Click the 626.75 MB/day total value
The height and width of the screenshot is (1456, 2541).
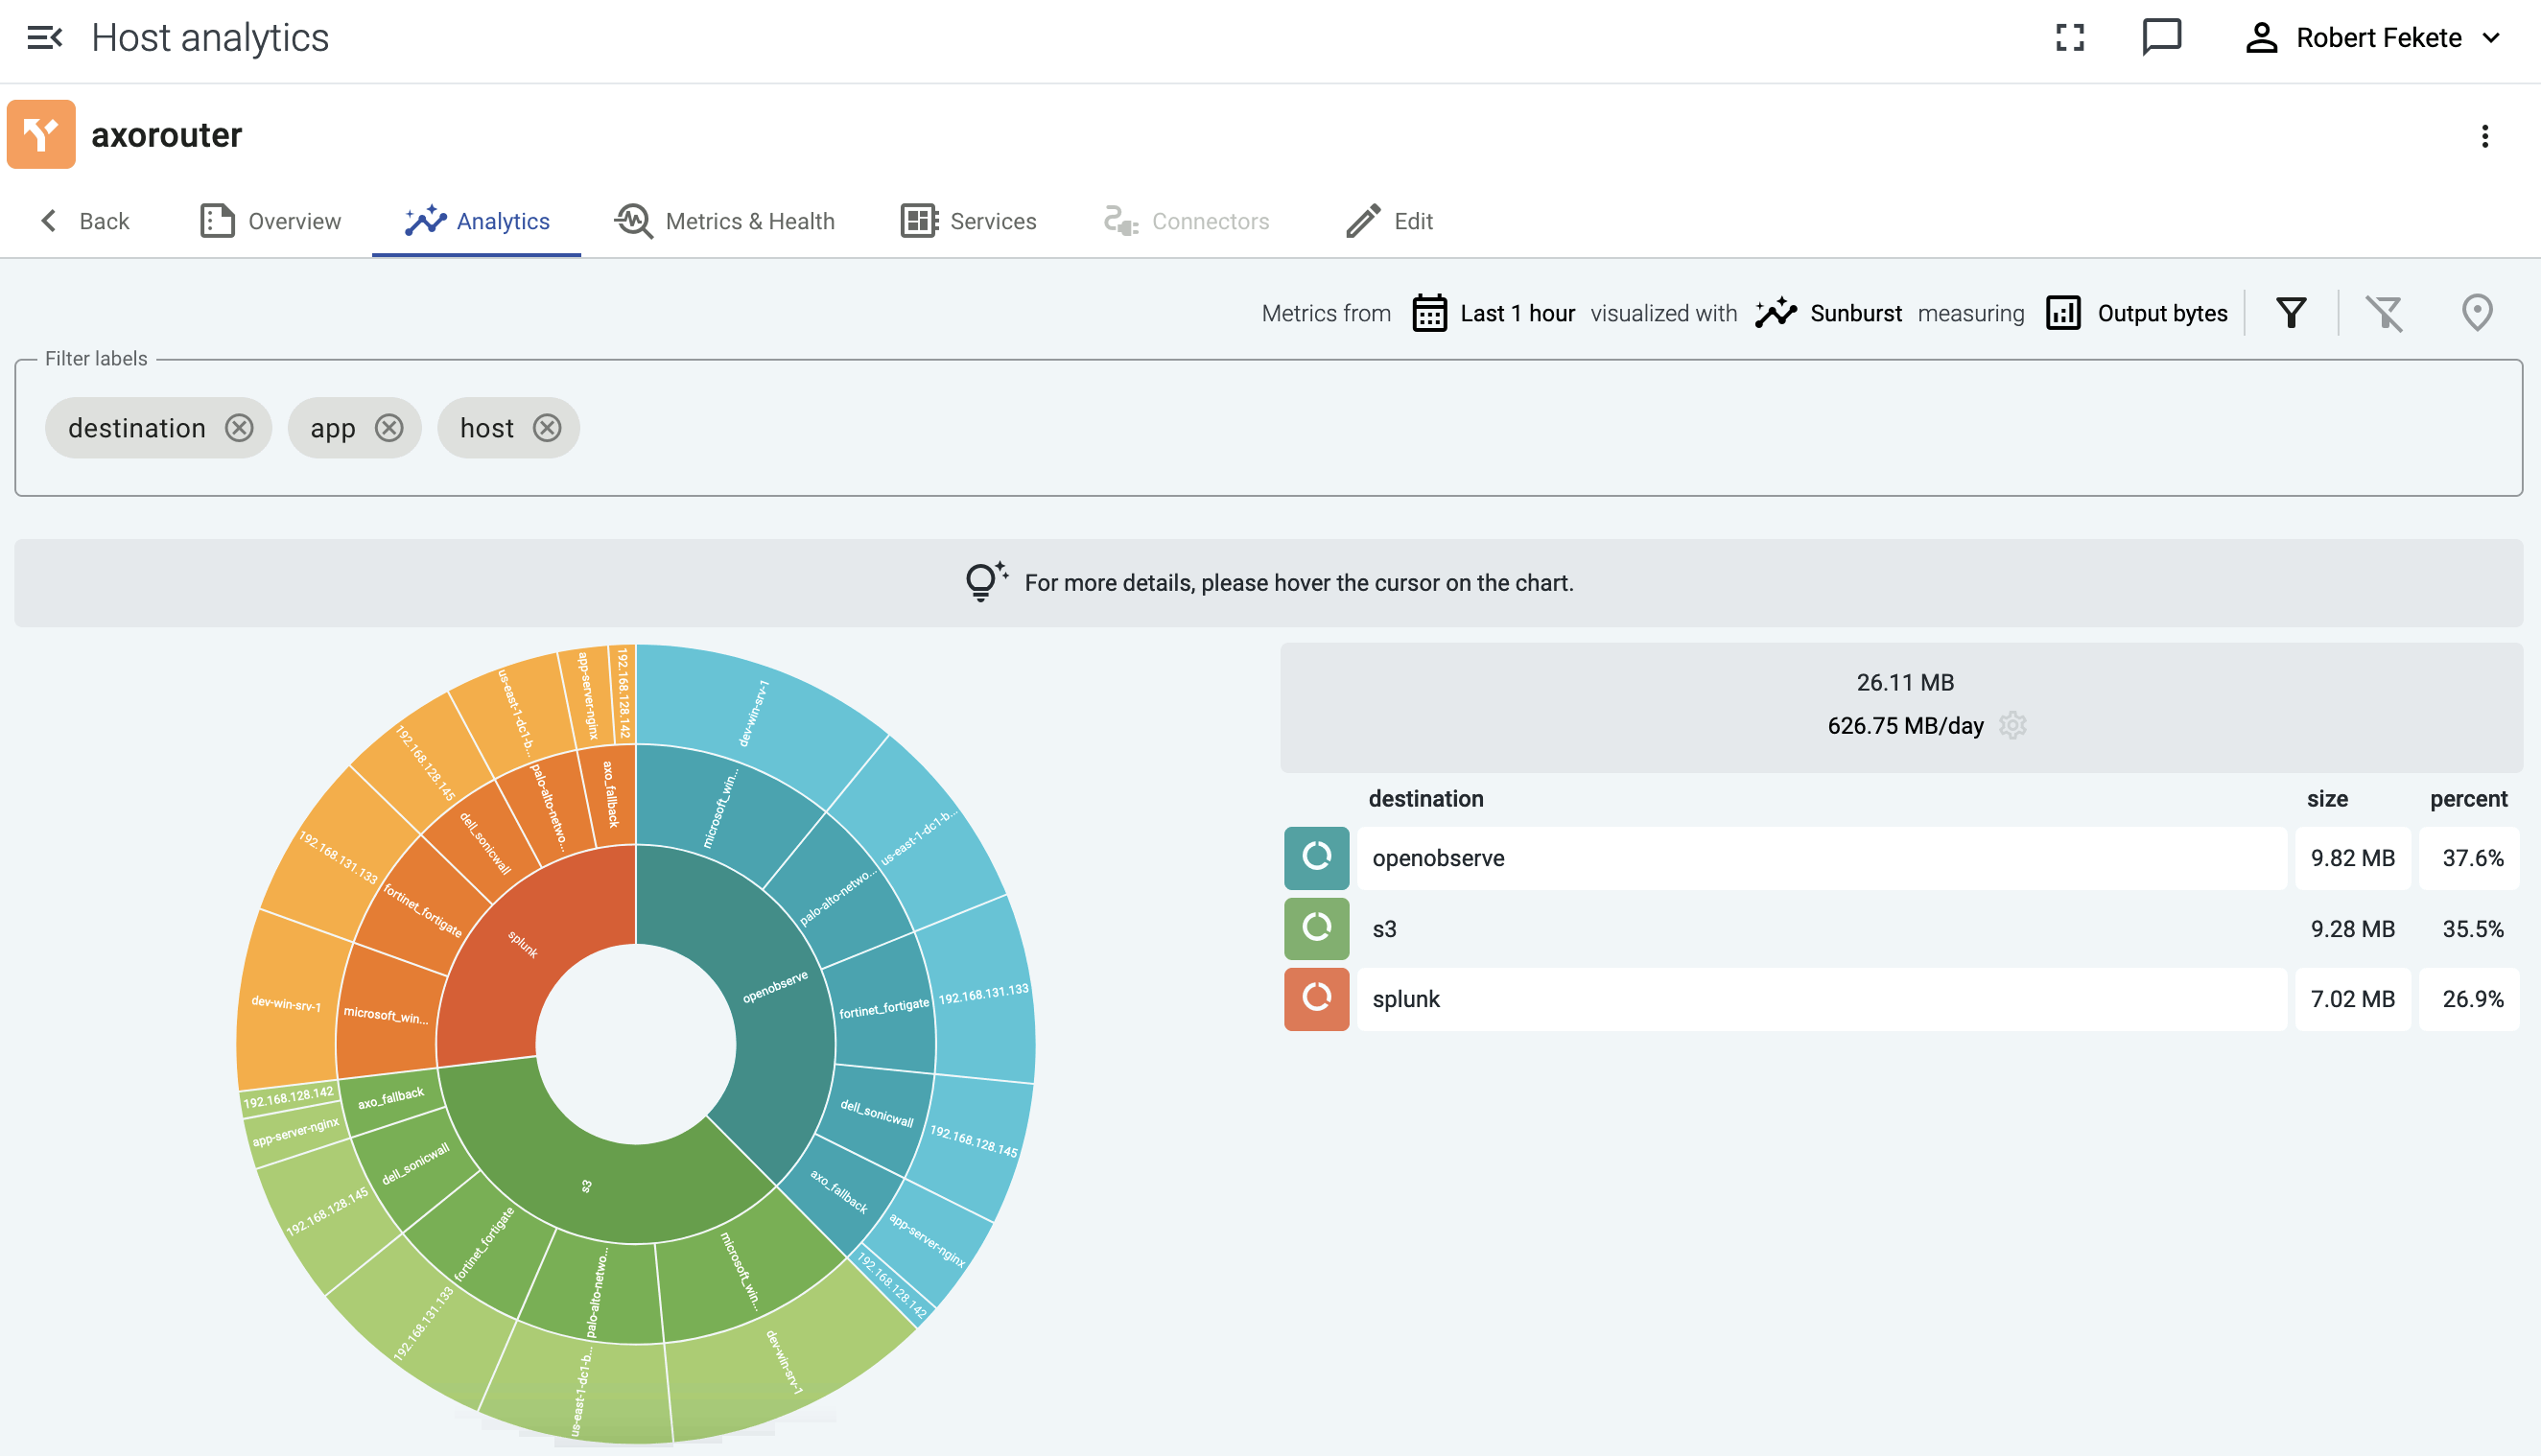pyautogui.click(x=1904, y=726)
